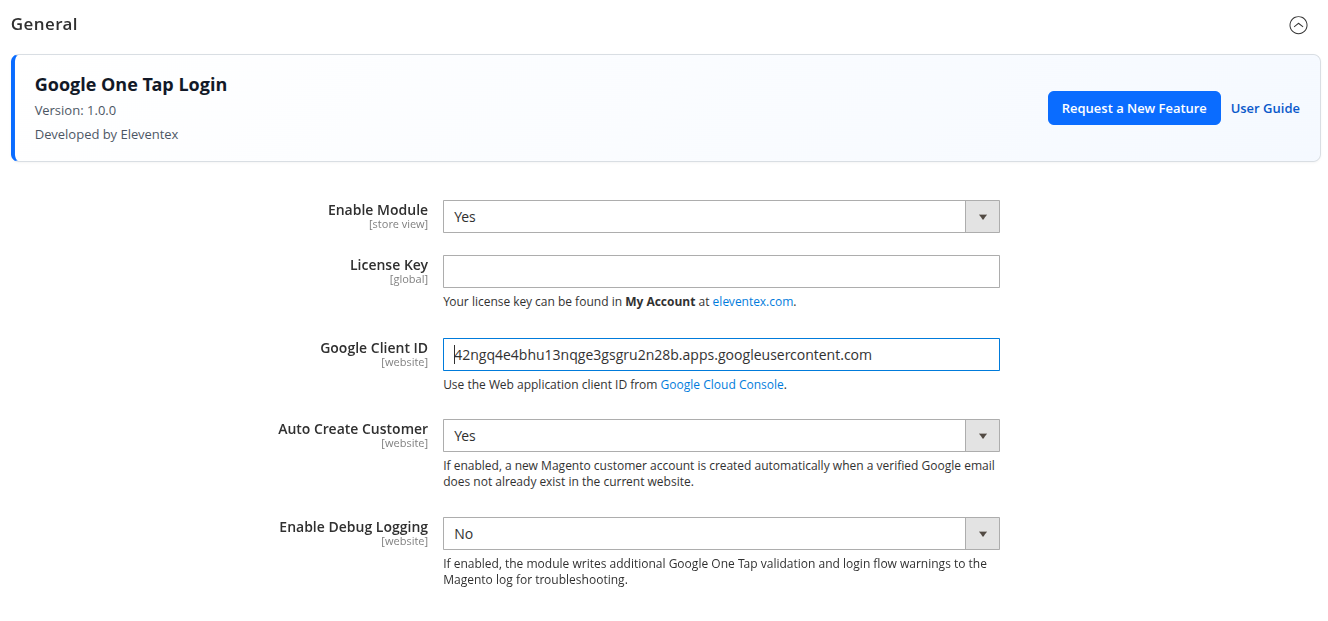
Task: Click the Google Client ID field label
Action: [373, 348]
